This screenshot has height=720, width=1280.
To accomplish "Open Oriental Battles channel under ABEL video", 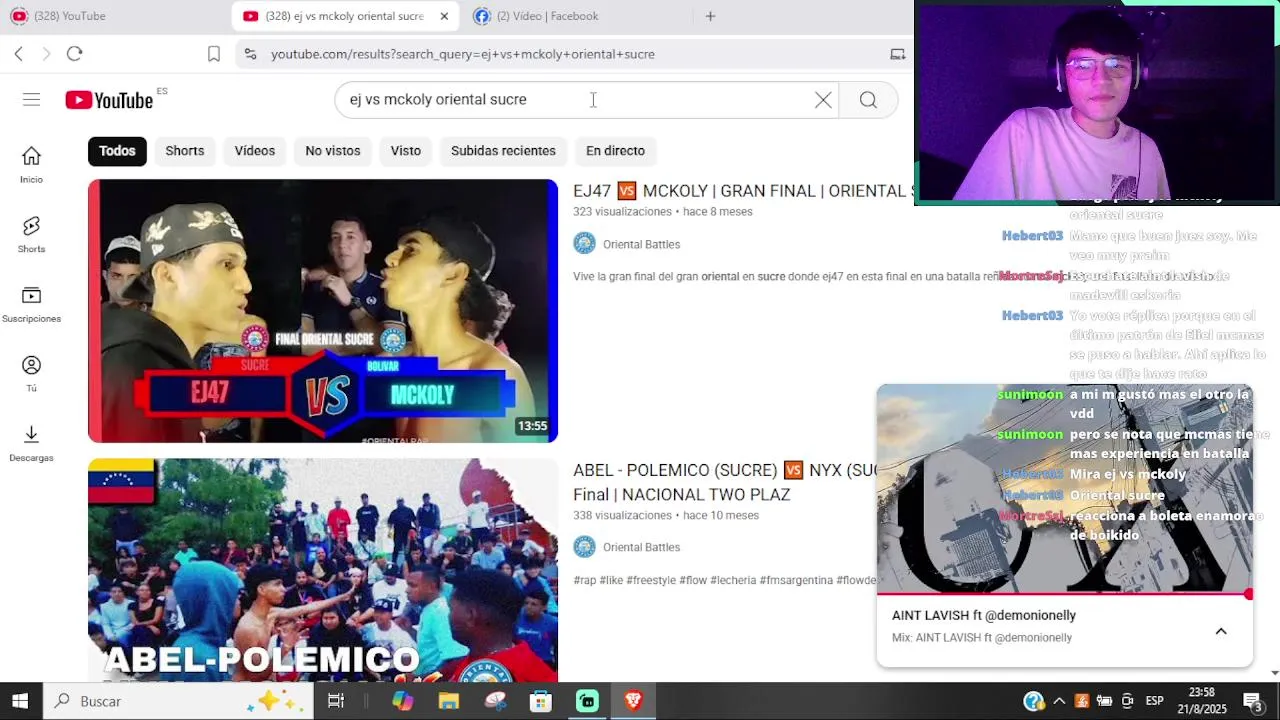I will [641, 547].
